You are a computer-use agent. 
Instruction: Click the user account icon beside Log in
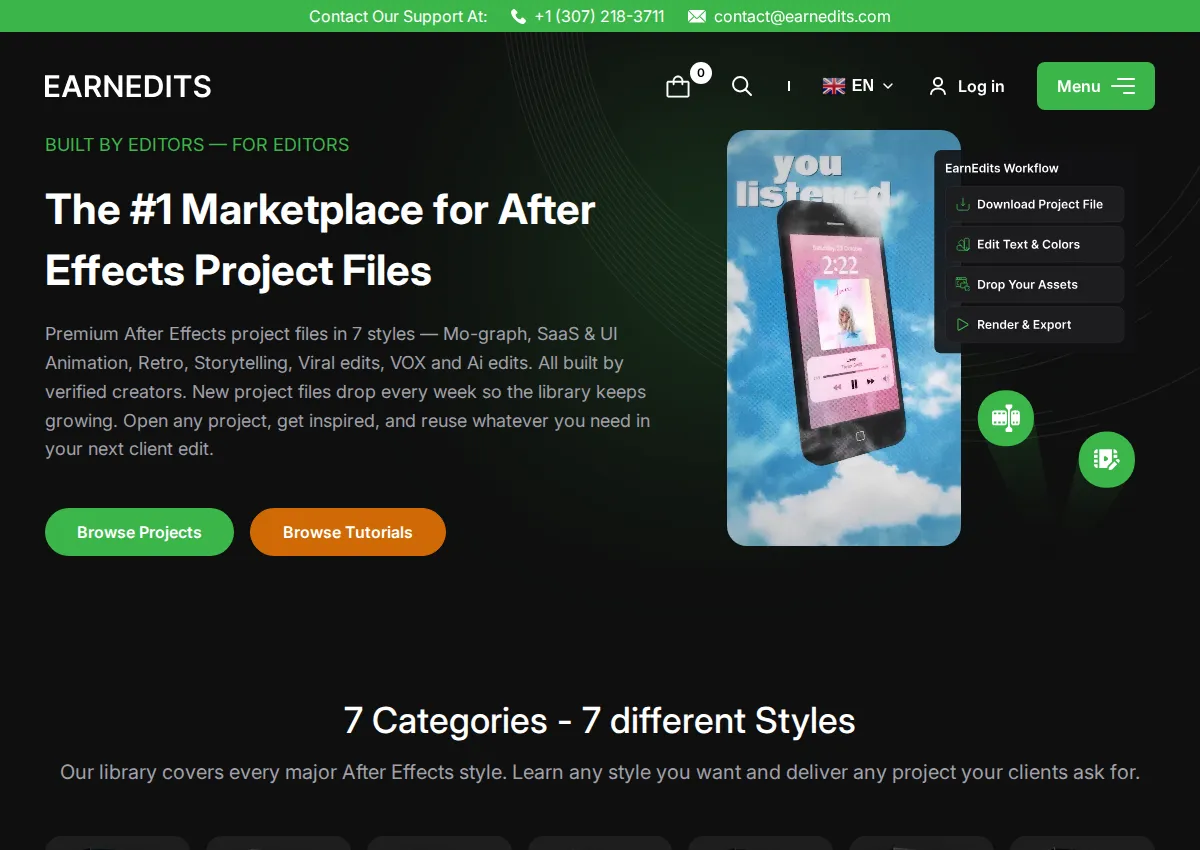click(937, 86)
